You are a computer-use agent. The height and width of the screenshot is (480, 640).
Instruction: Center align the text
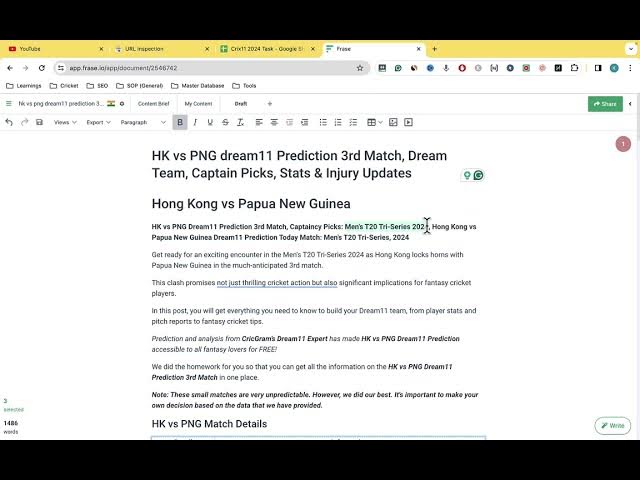(x=274, y=122)
